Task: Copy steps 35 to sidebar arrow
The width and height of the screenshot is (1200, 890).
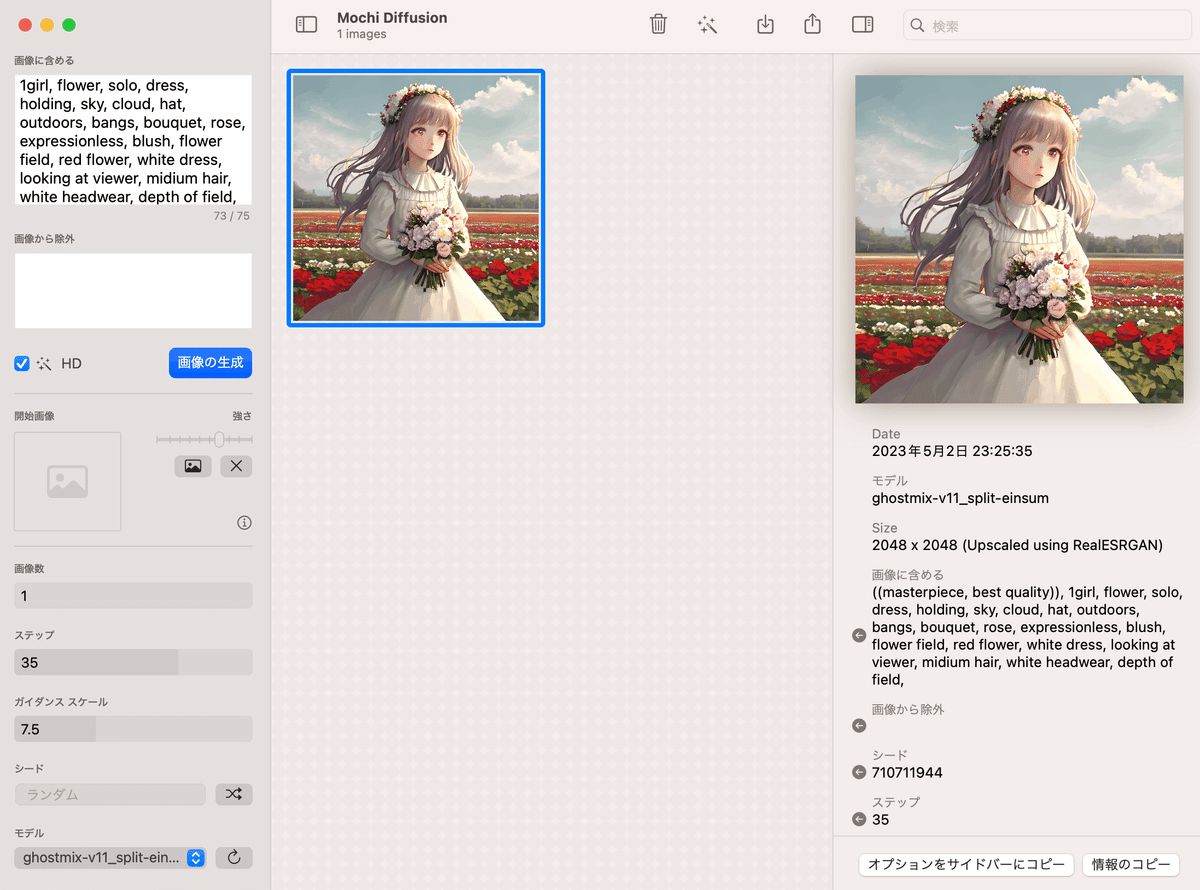Action: [859, 819]
